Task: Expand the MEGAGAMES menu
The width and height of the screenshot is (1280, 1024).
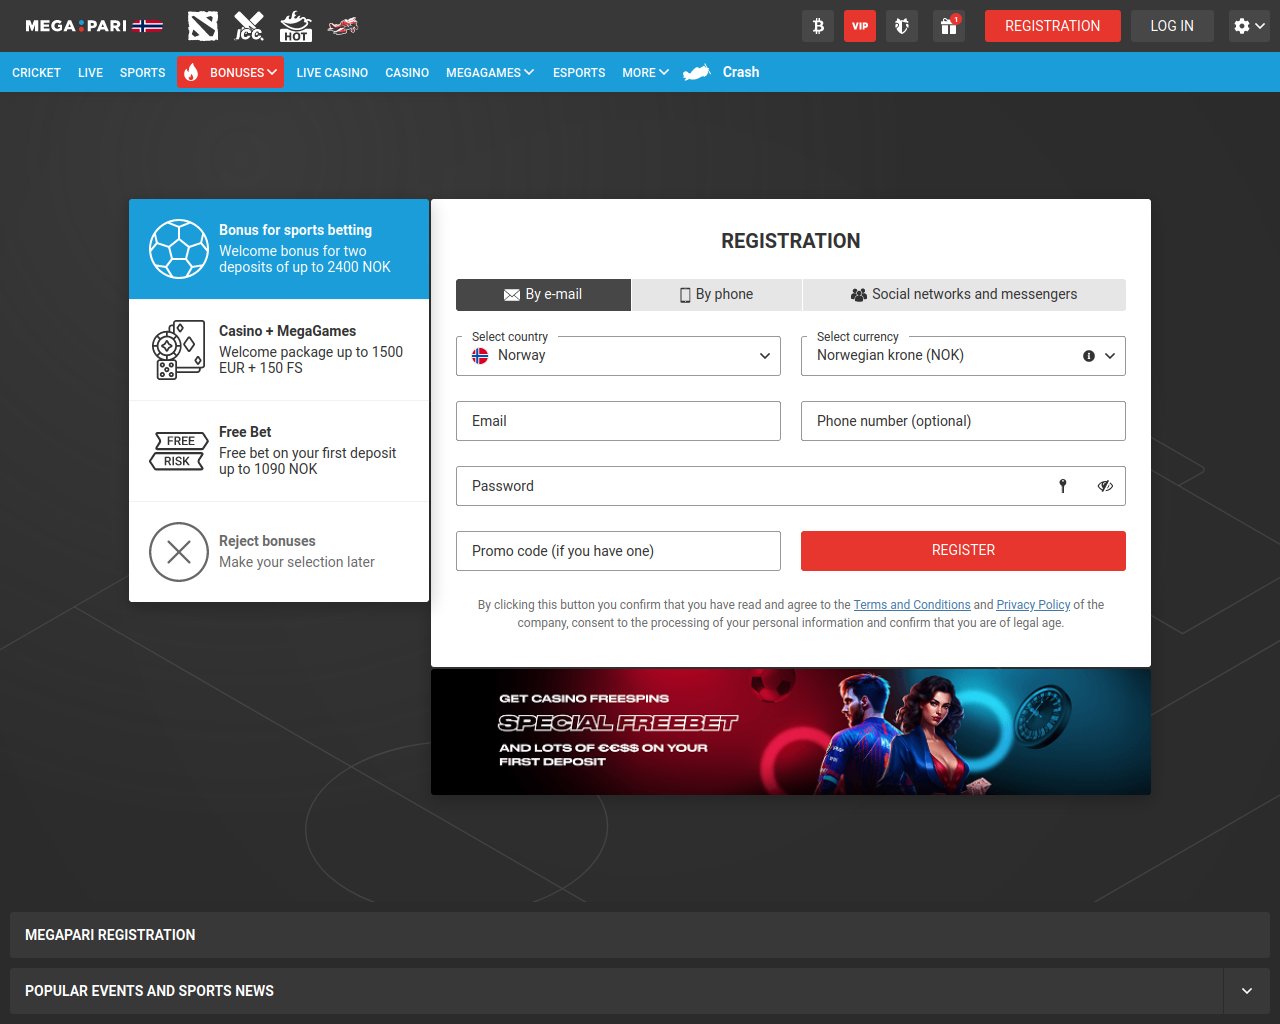Action: [490, 72]
